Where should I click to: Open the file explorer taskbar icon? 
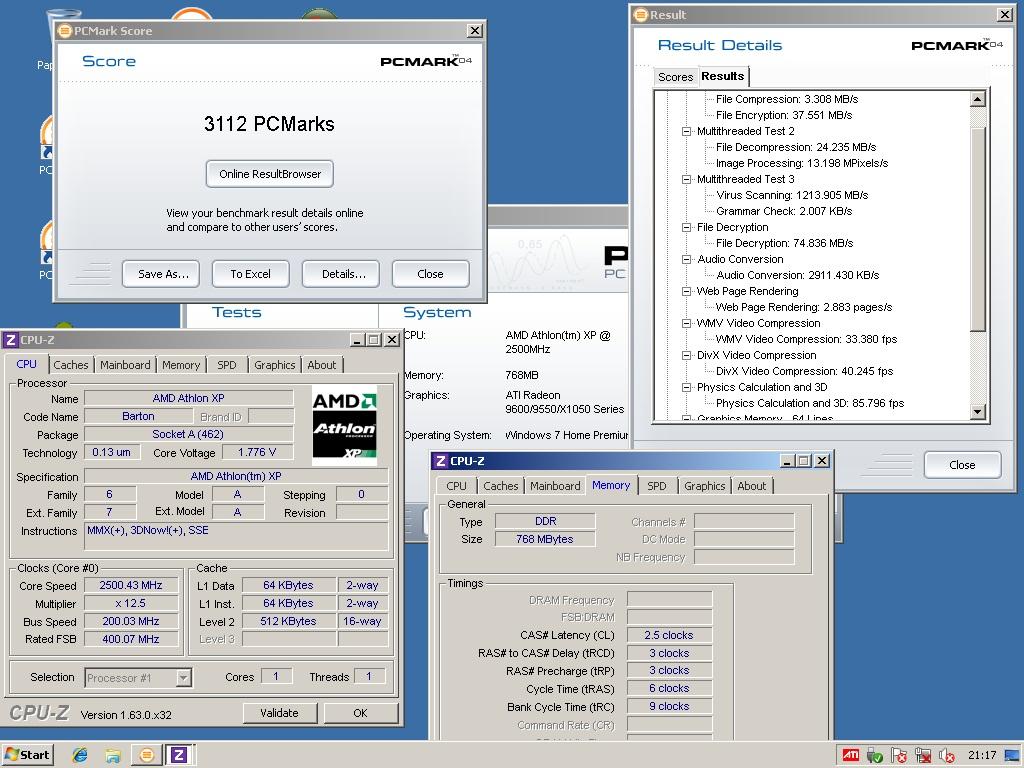[x=113, y=755]
